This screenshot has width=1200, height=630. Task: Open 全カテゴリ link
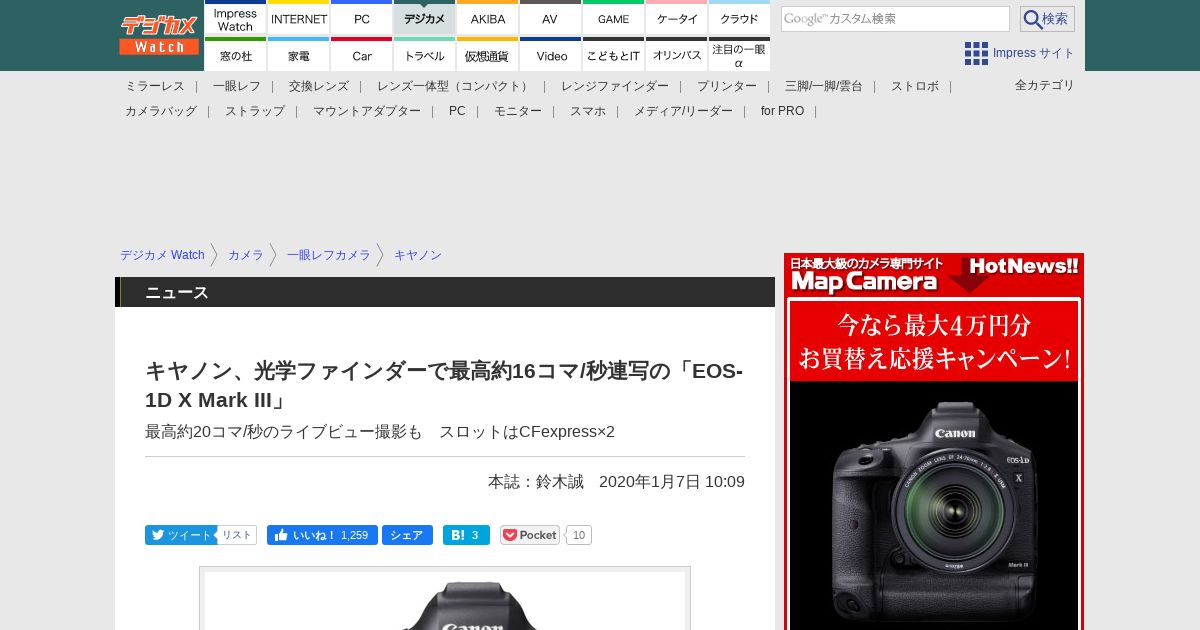point(1045,85)
